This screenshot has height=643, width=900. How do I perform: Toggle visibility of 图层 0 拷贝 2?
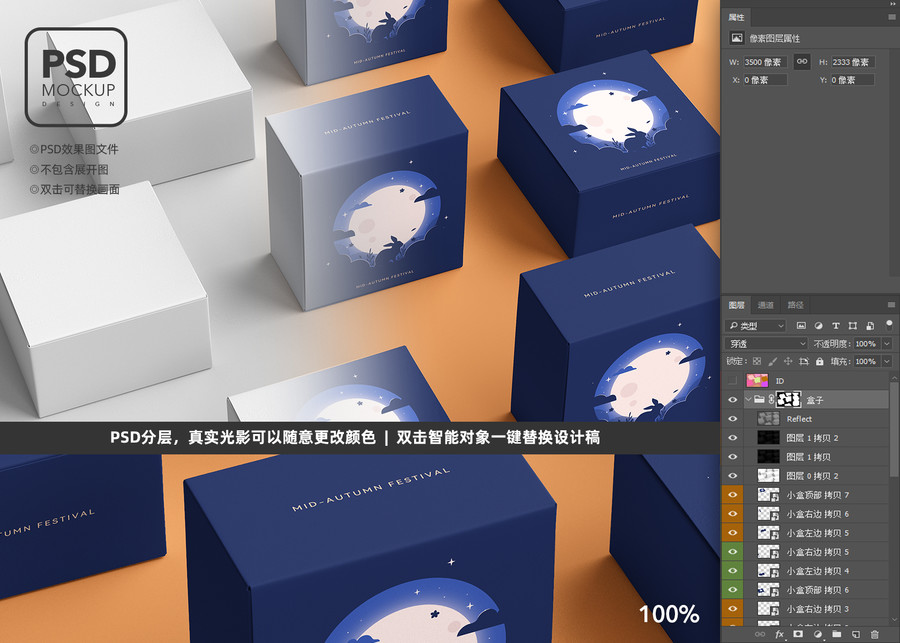(732, 475)
